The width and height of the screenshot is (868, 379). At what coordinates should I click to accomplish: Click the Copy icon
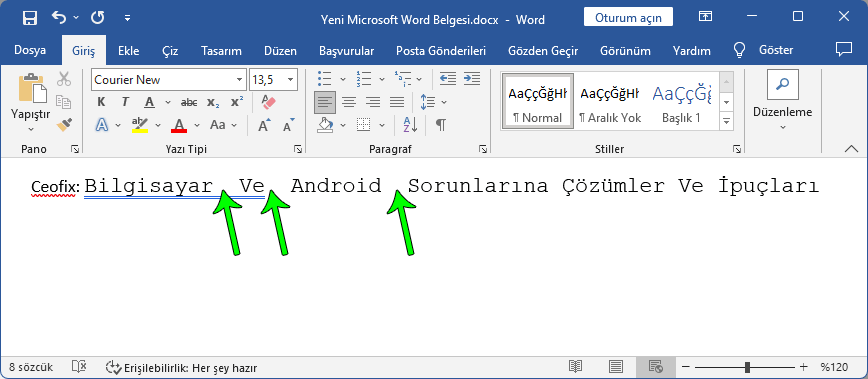tap(64, 102)
